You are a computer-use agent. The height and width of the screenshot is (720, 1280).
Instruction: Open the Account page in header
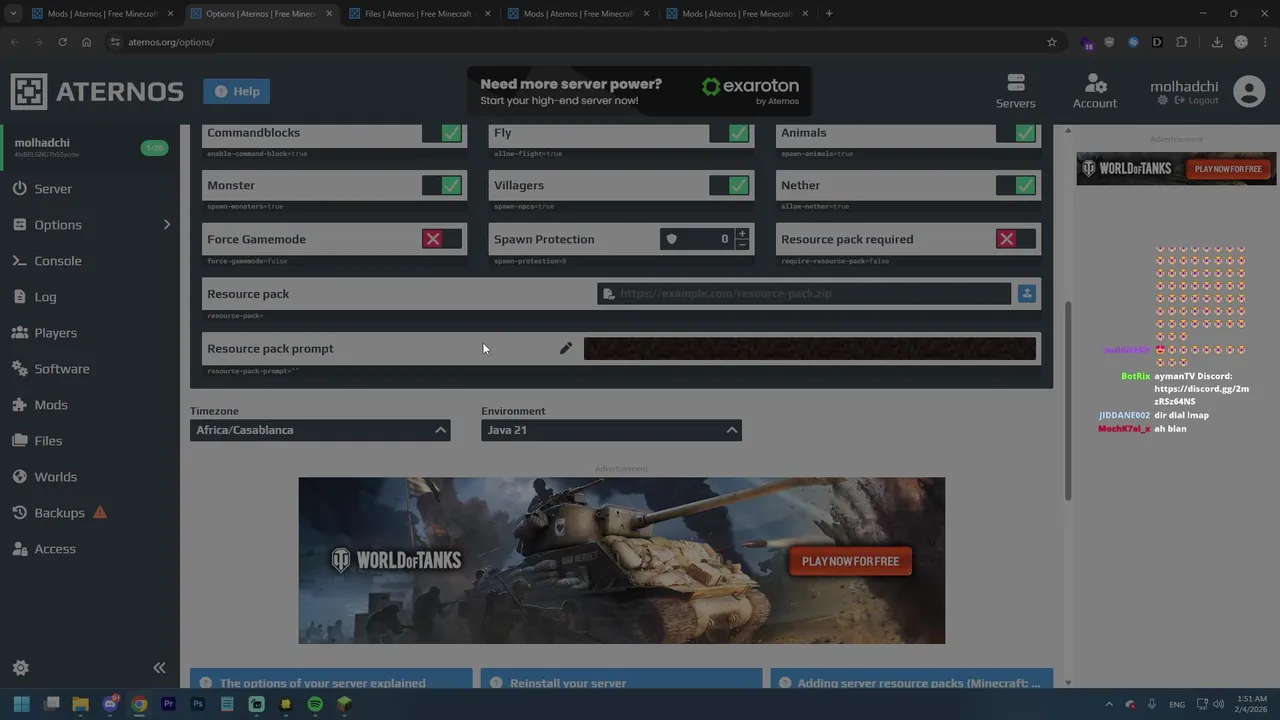[1094, 91]
